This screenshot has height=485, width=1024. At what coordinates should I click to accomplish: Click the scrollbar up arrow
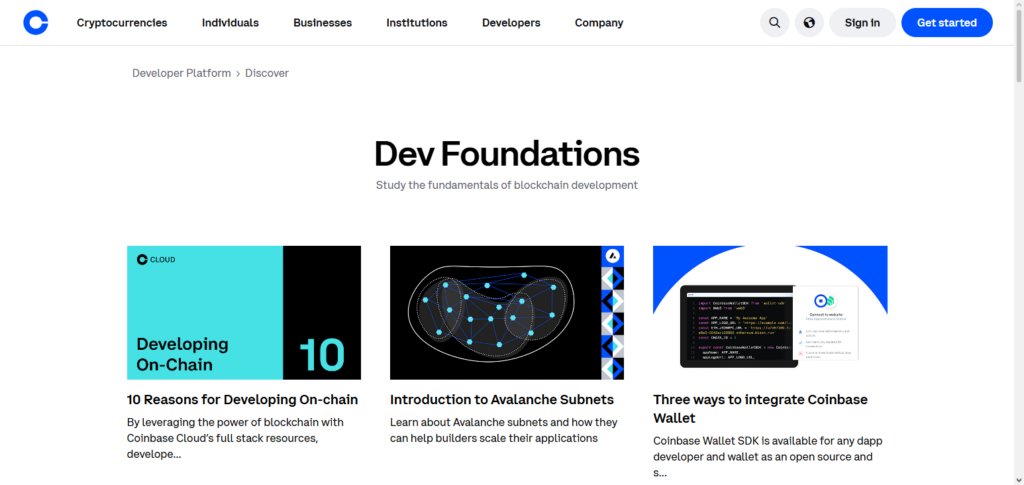pyautogui.click(x=1019, y=5)
